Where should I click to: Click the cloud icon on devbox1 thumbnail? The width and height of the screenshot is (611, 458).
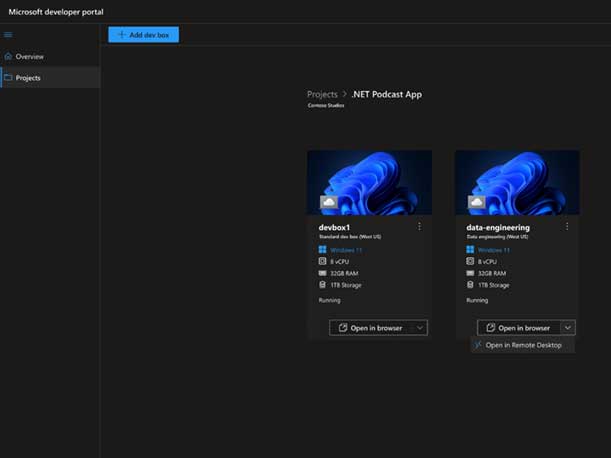[x=328, y=202]
